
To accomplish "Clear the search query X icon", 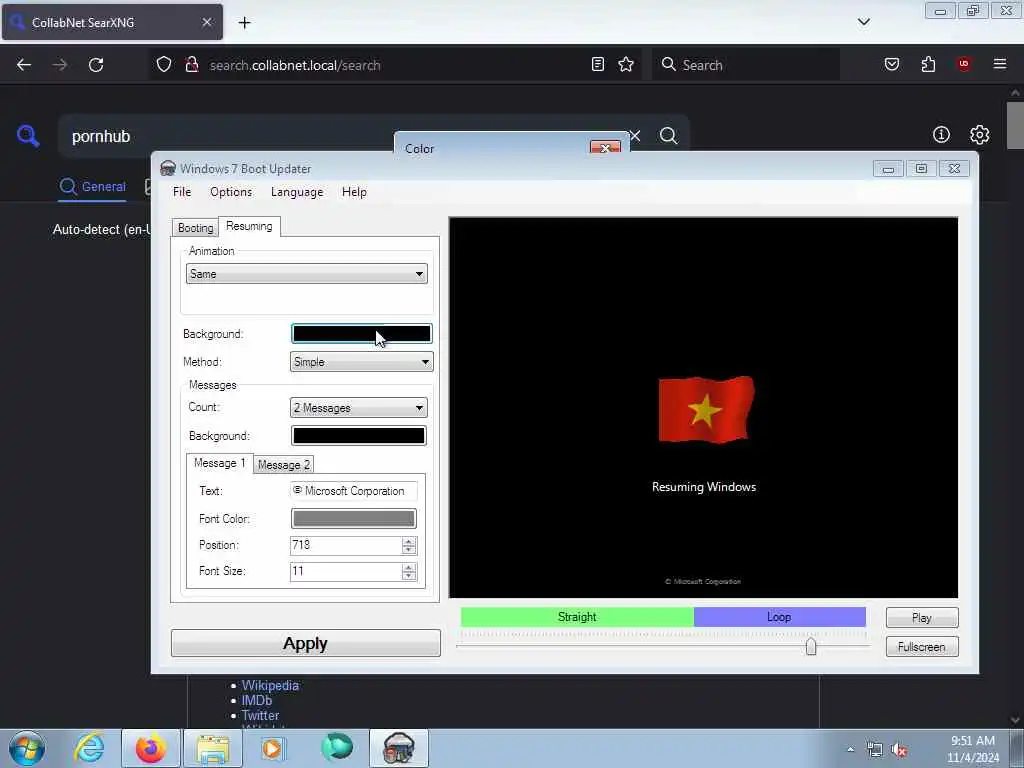I will click(x=635, y=136).
